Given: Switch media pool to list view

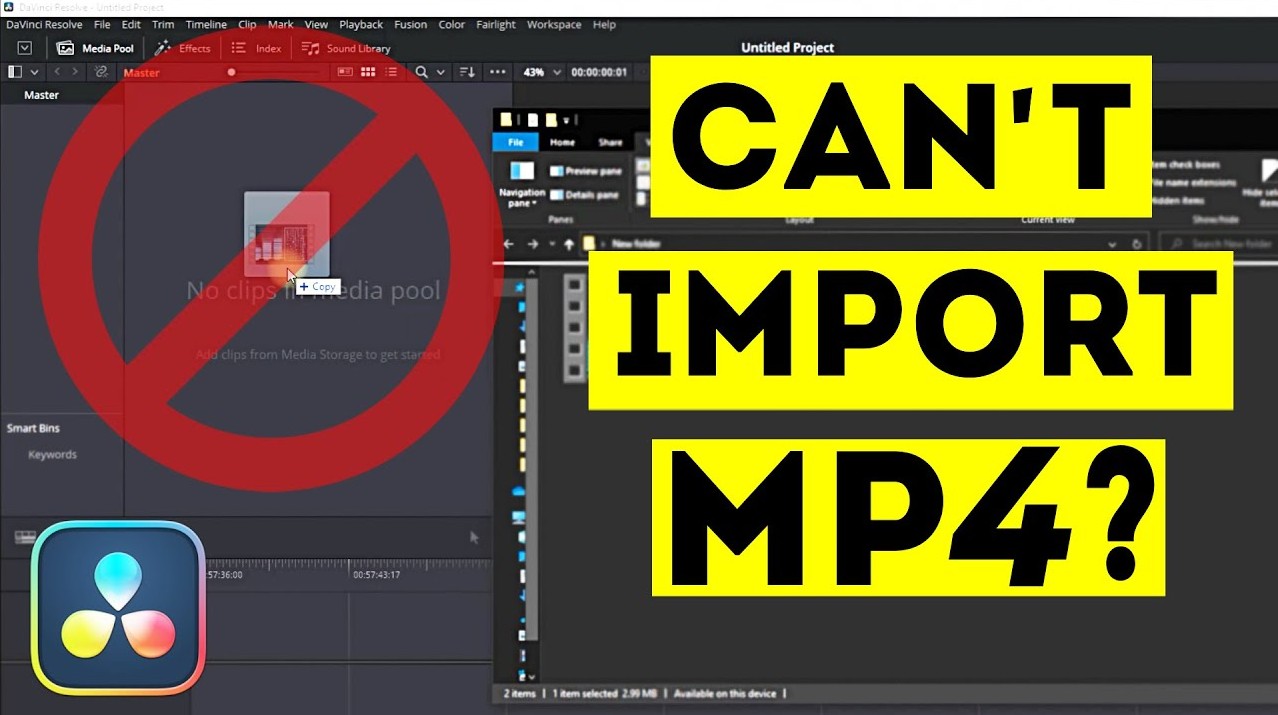Looking at the screenshot, I should pos(391,72).
